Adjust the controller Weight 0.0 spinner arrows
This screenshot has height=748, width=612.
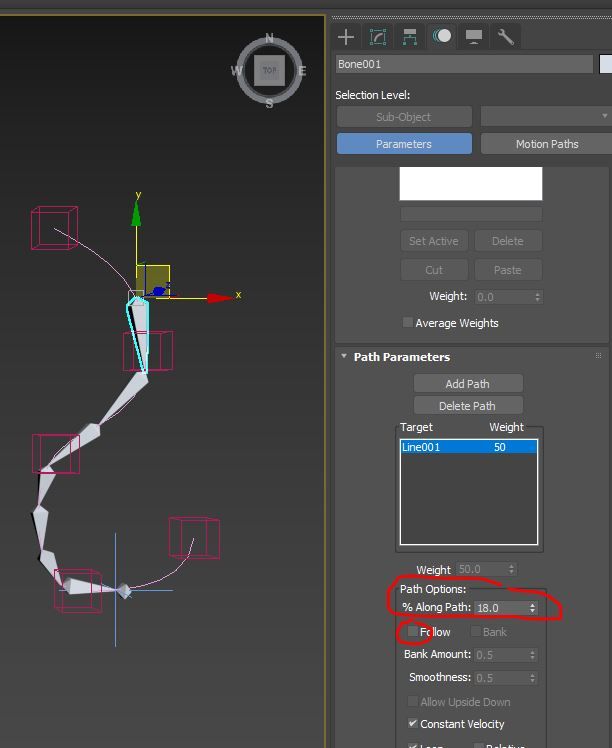pyautogui.click(x=538, y=297)
